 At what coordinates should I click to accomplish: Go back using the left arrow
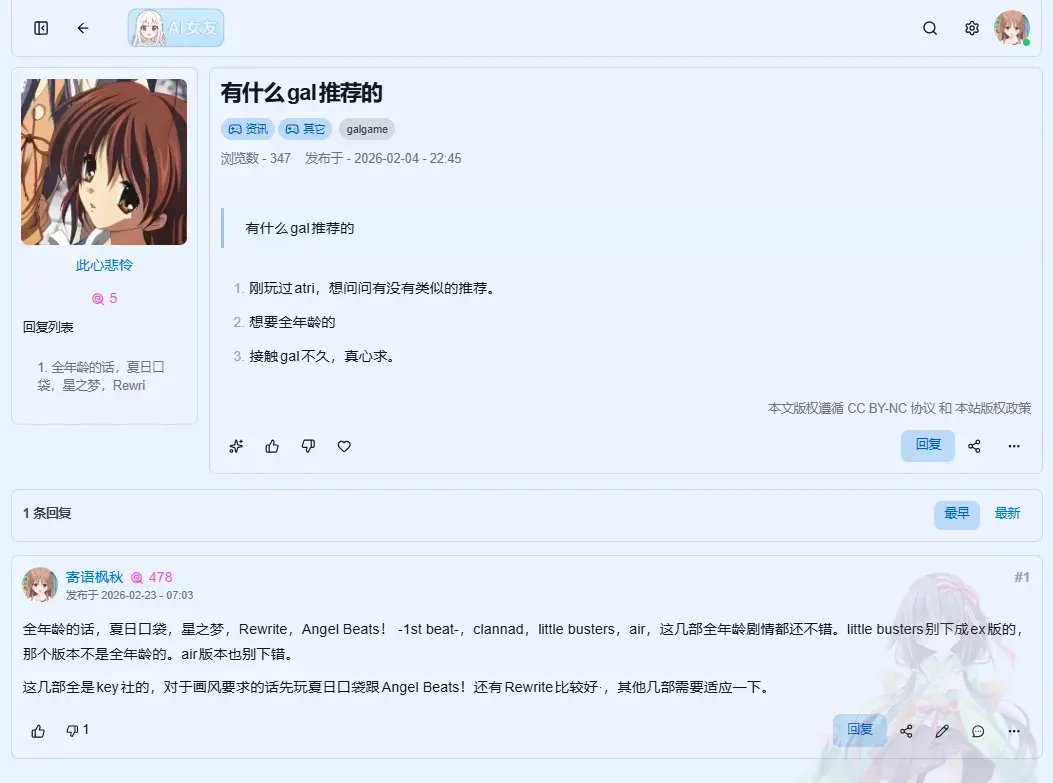click(83, 28)
